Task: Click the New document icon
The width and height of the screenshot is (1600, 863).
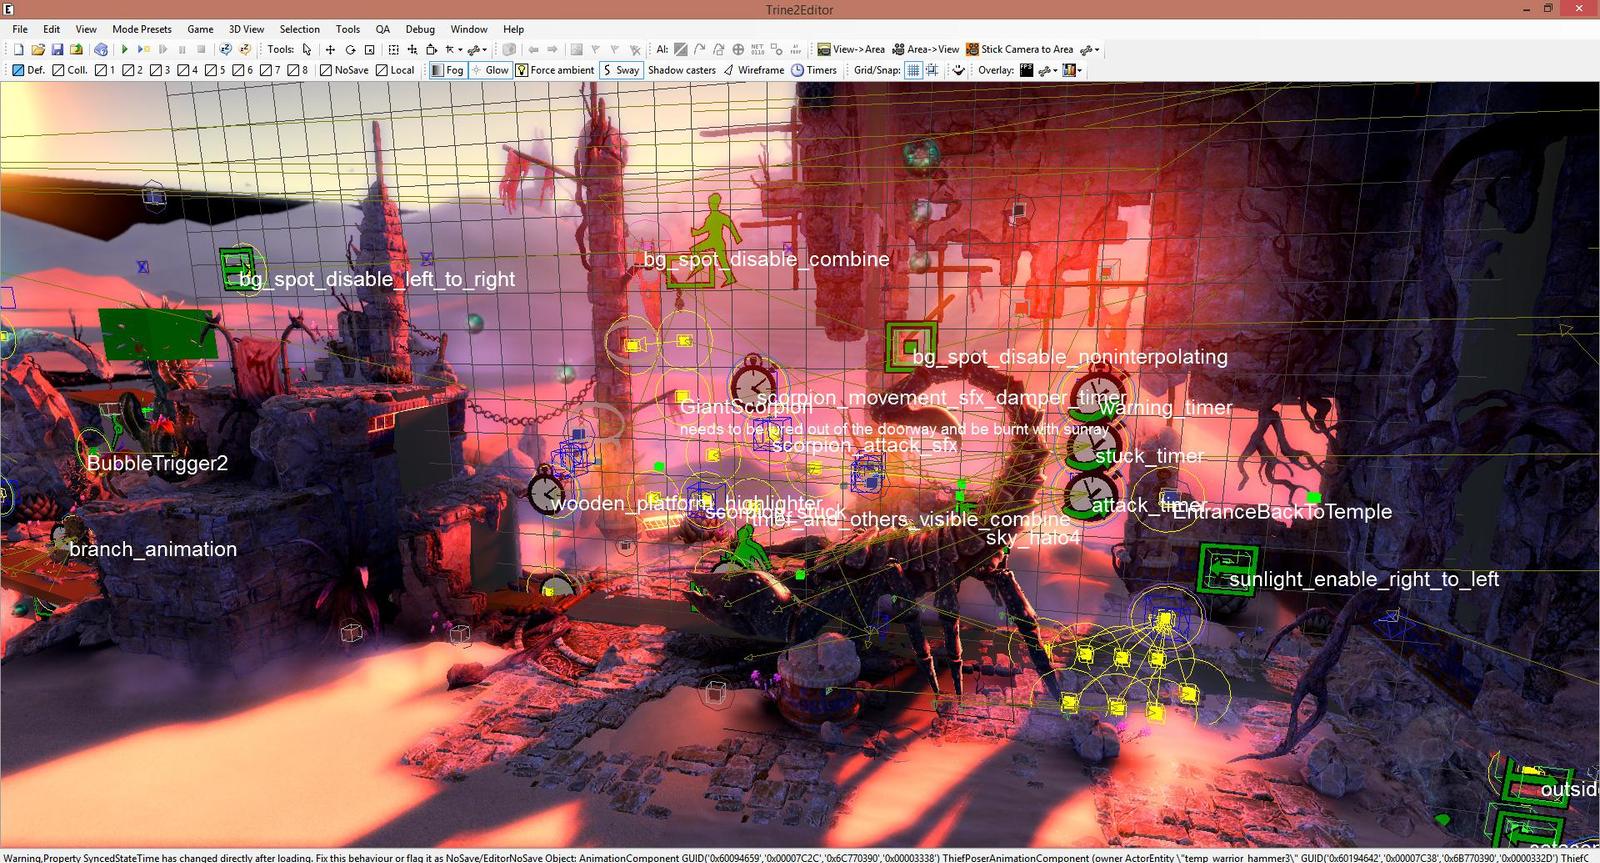Action: pos(18,49)
